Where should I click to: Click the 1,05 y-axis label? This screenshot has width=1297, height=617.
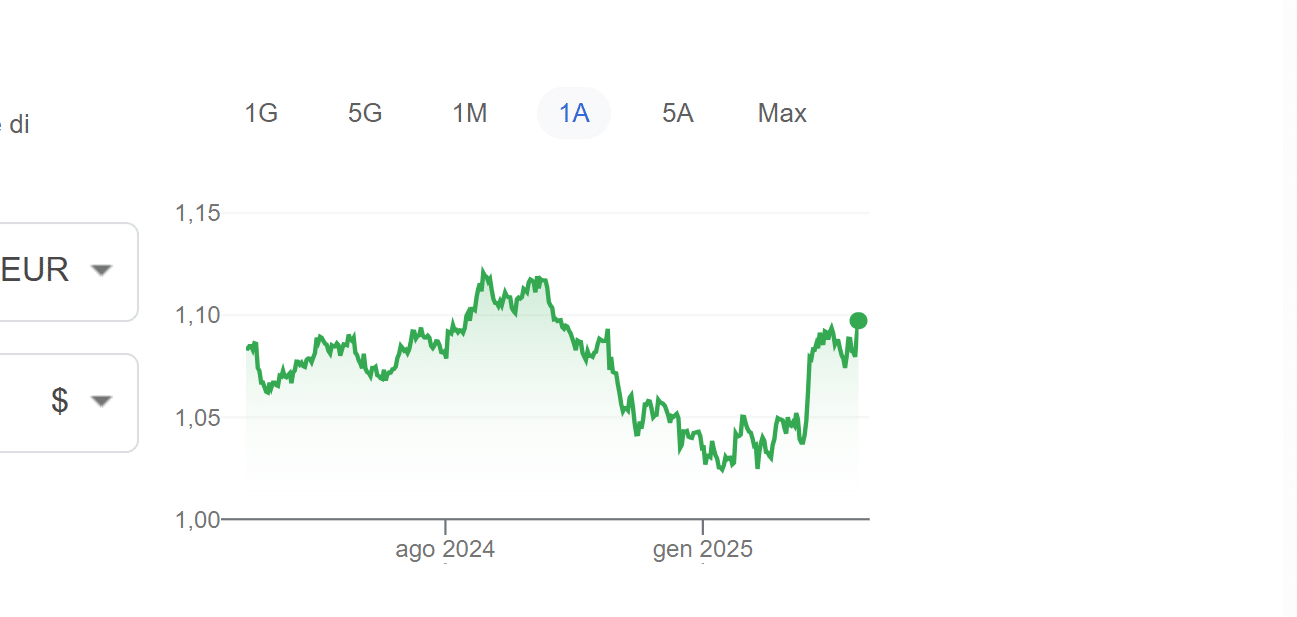tap(197, 417)
